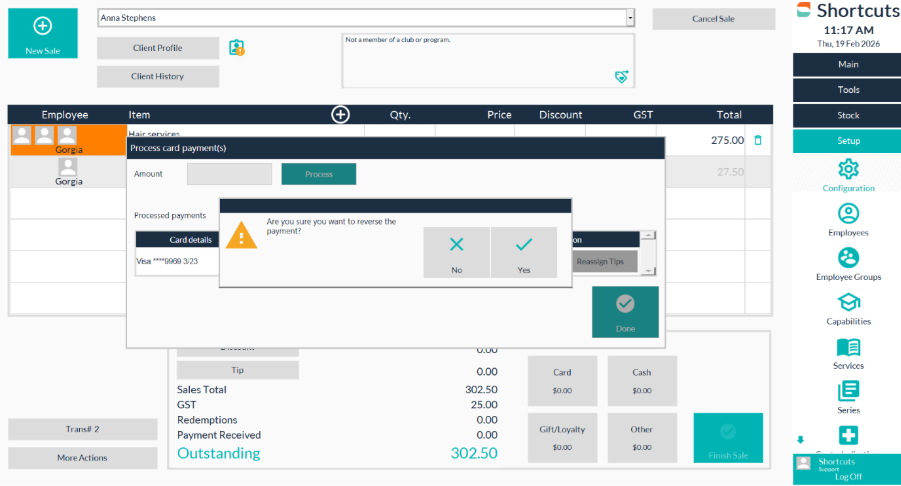Delete the Hair services line with trash icon

(x=757, y=140)
